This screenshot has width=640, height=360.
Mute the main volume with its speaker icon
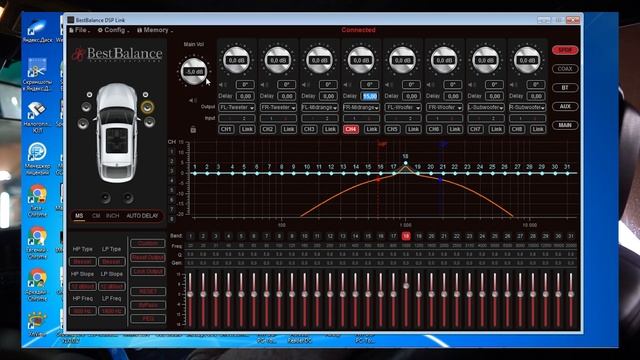(x=193, y=100)
